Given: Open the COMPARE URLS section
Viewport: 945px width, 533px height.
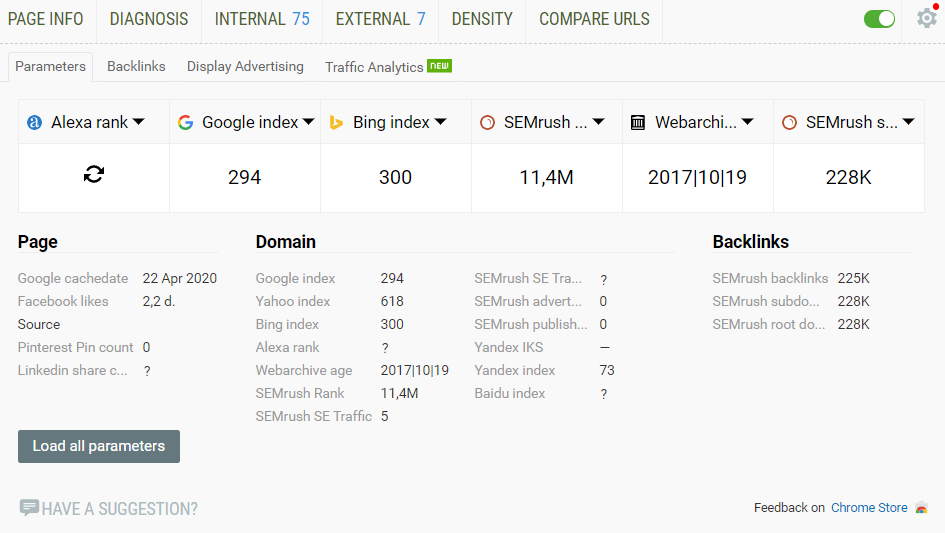Looking at the screenshot, I should pos(594,19).
